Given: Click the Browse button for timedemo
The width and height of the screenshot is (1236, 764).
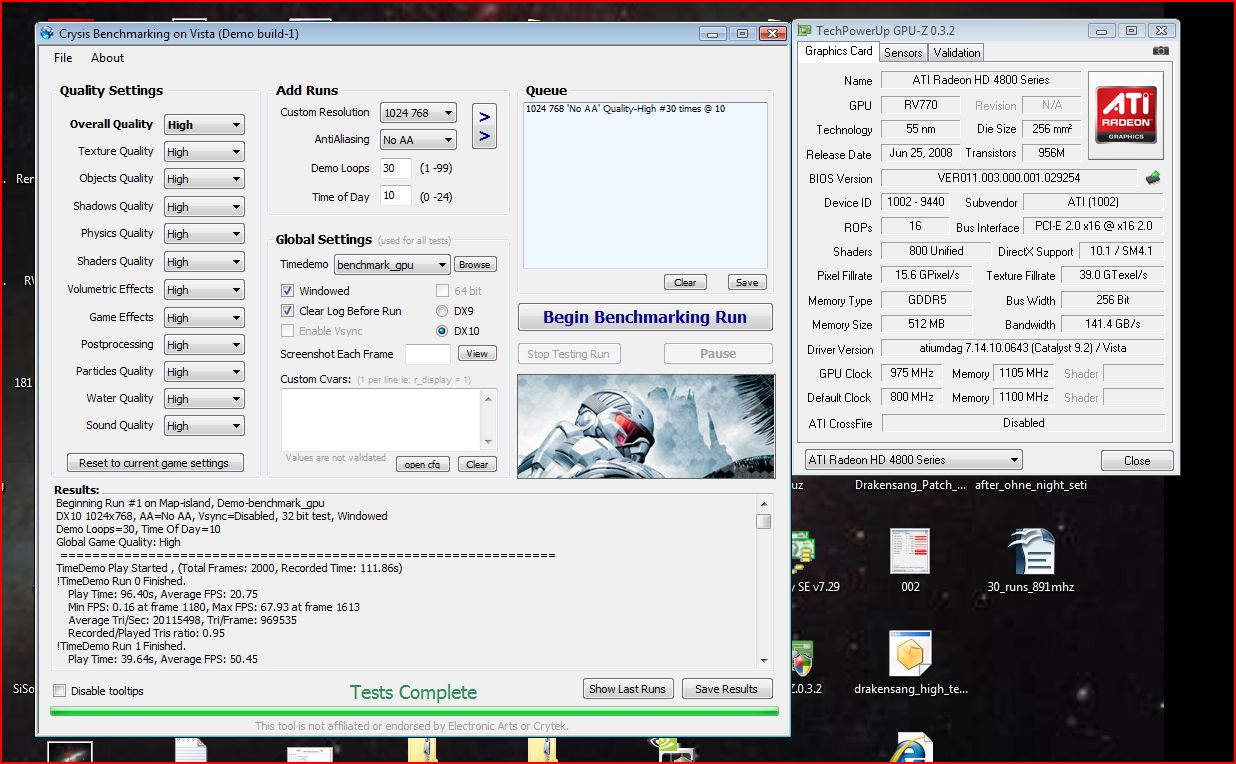Looking at the screenshot, I should pos(475,265).
